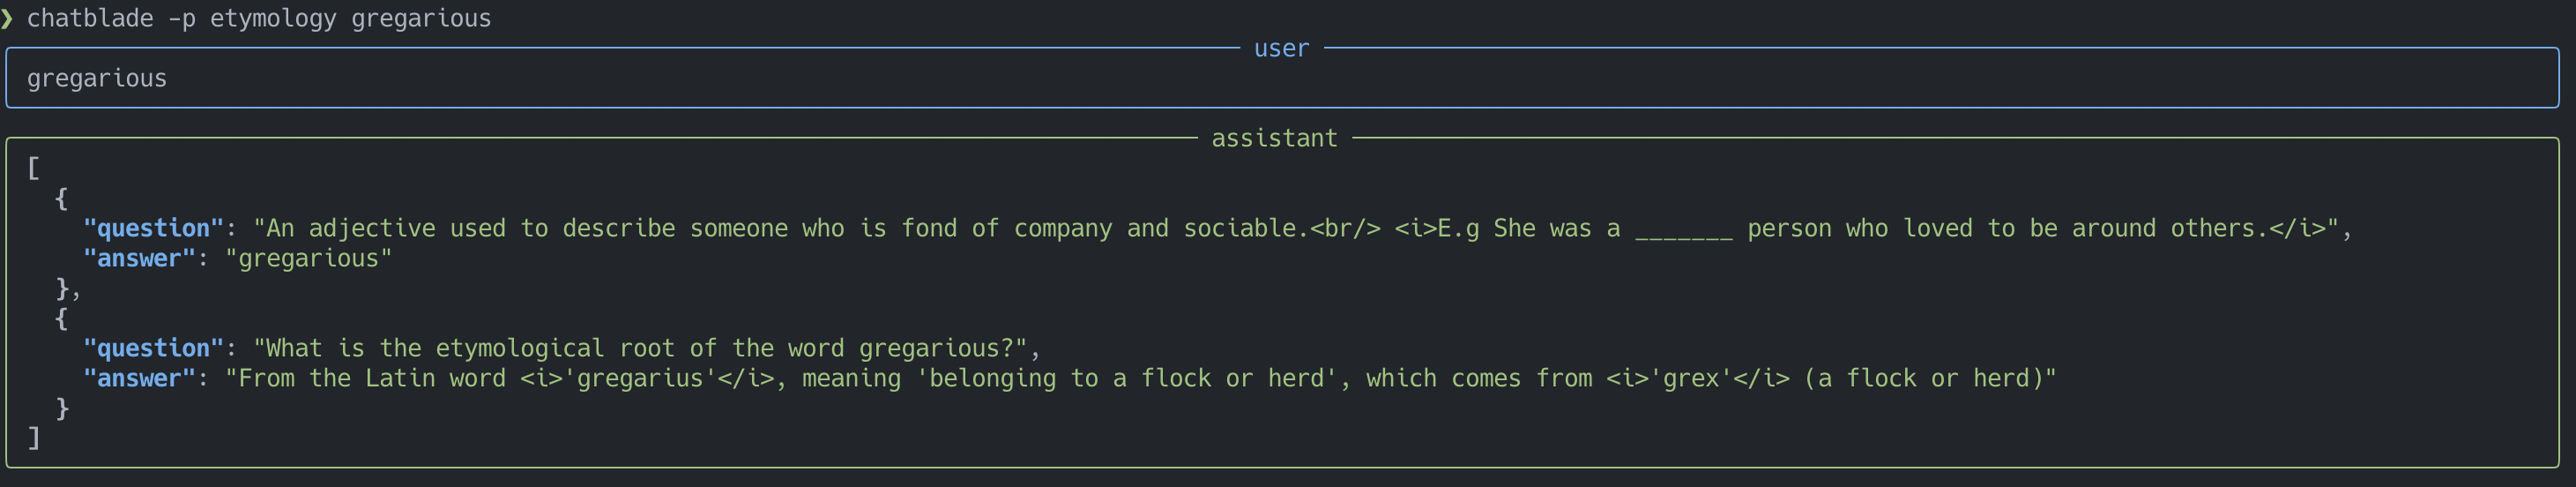Click the -p flag in the command line
Screen dimensions: 2576x487
click(182, 19)
